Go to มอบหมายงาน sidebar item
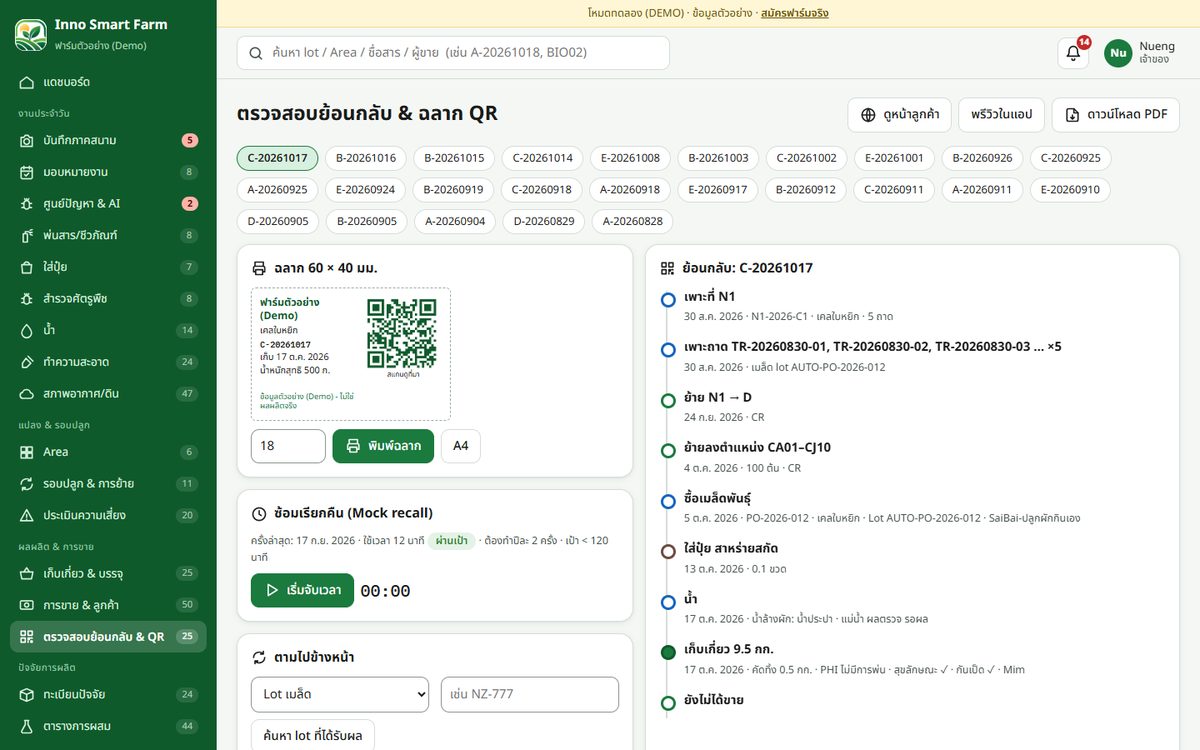This screenshot has height=750, width=1200. (x=108, y=172)
